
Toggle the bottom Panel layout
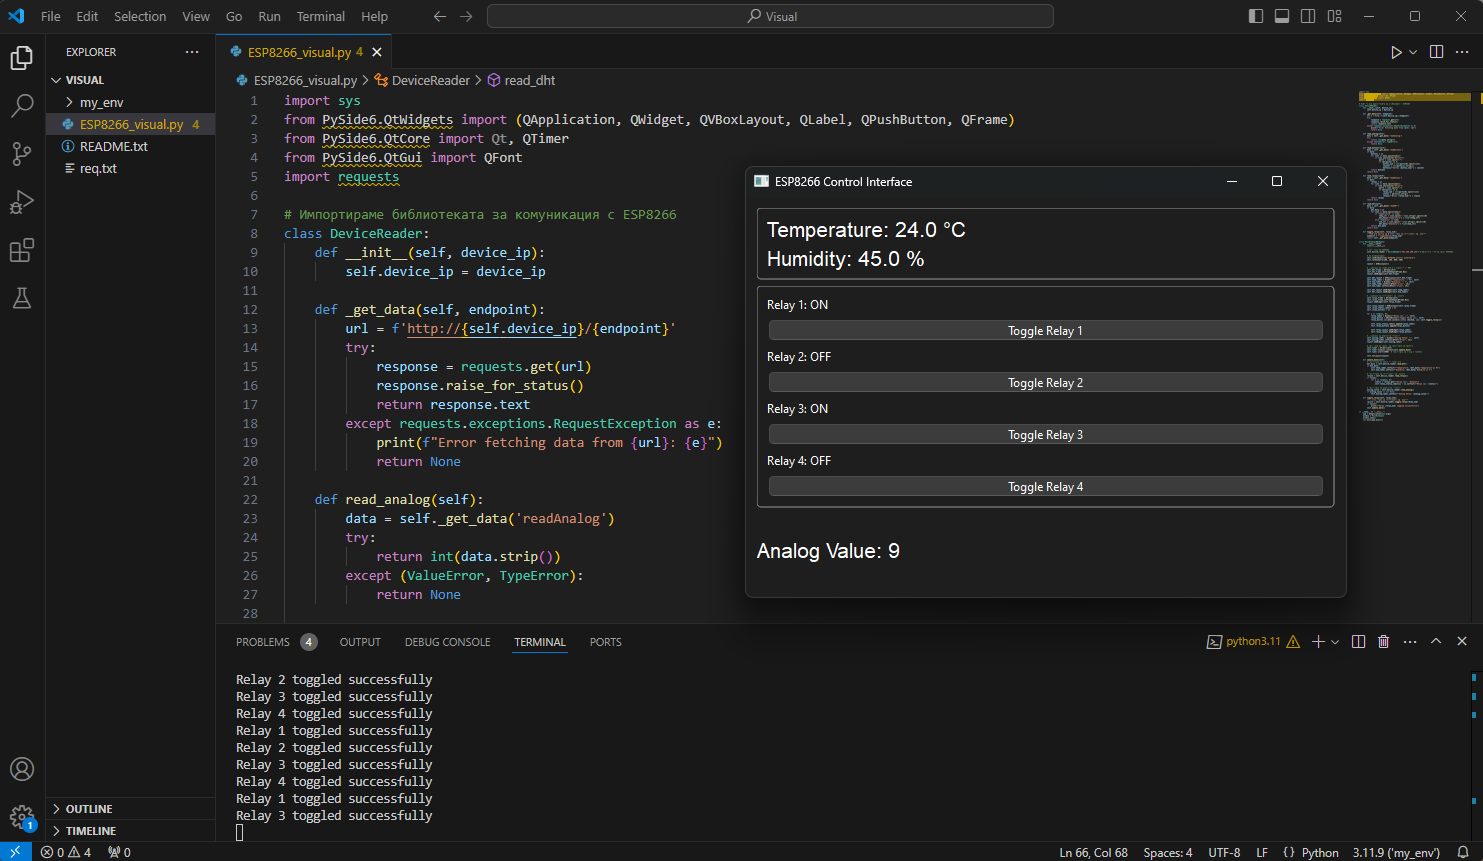[1282, 16]
